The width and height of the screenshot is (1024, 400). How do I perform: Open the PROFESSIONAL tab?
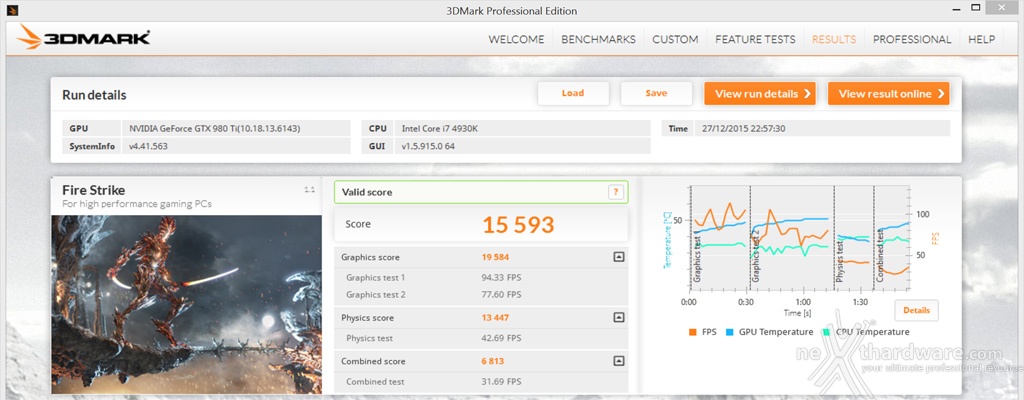click(x=912, y=39)
